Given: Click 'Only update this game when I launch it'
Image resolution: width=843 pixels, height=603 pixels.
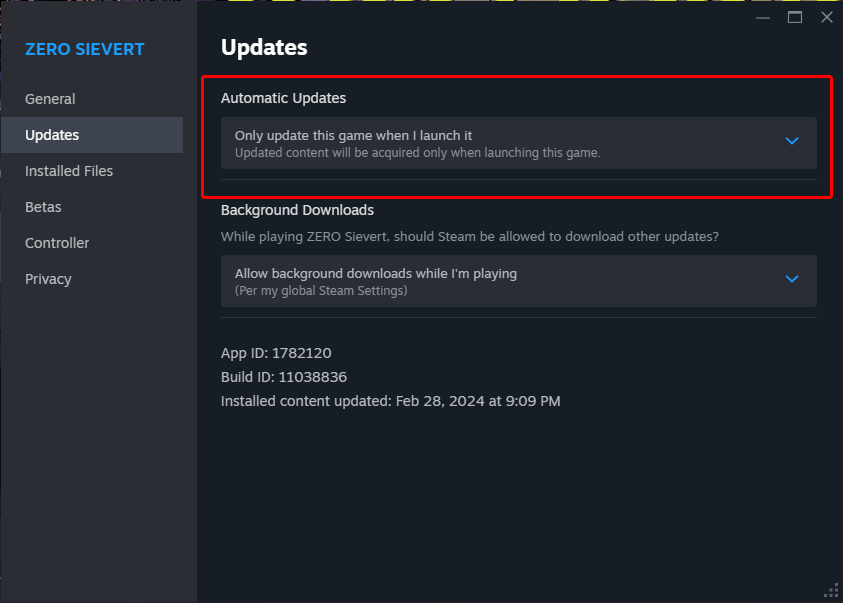Looking at the screenshot, I should (x=353, y=135).
